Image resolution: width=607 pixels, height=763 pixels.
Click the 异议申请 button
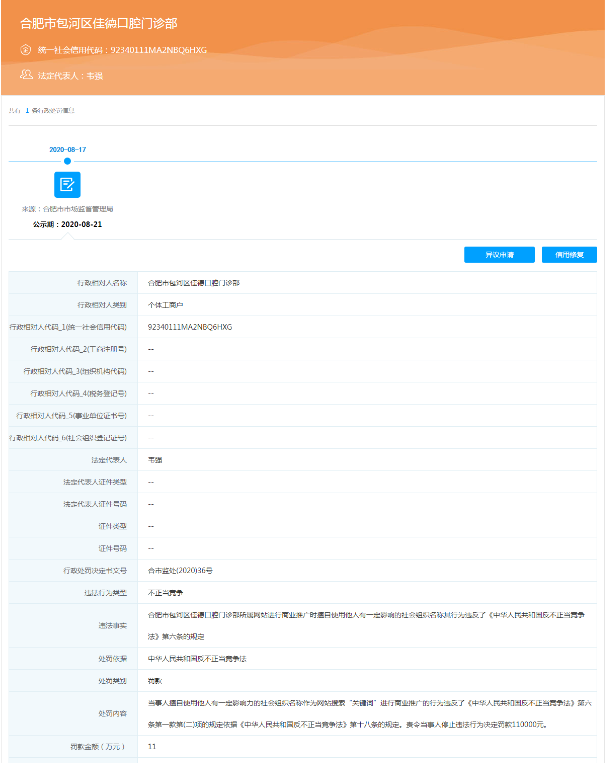(x=499, y=254)
